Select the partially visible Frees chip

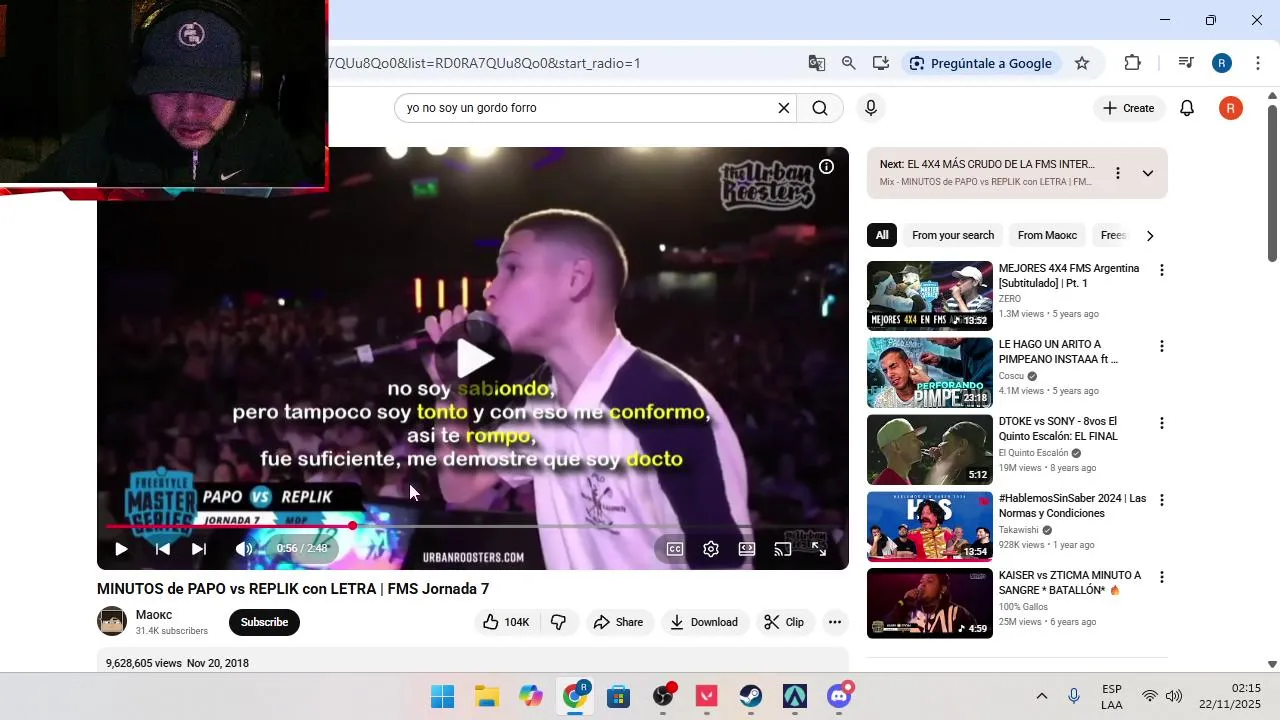[x=1112, y=236]
